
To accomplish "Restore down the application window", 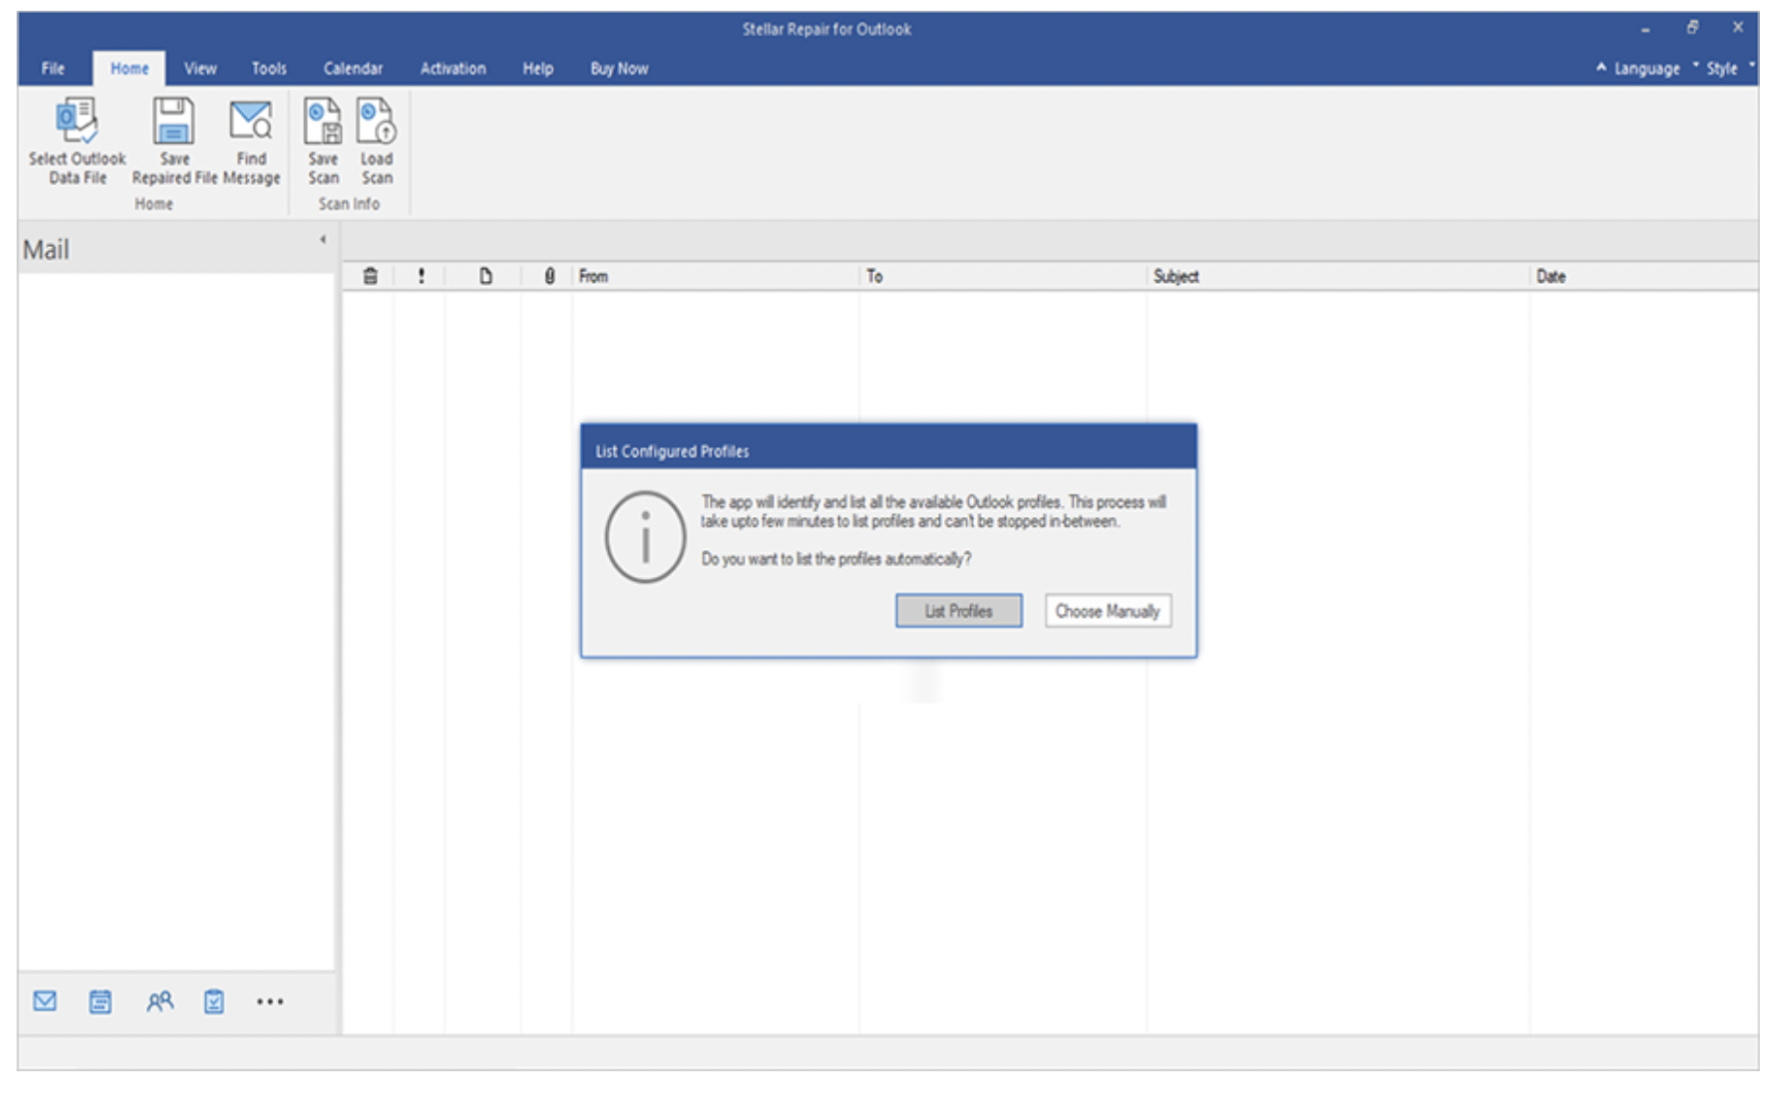I will click(x=1692, y=28).
